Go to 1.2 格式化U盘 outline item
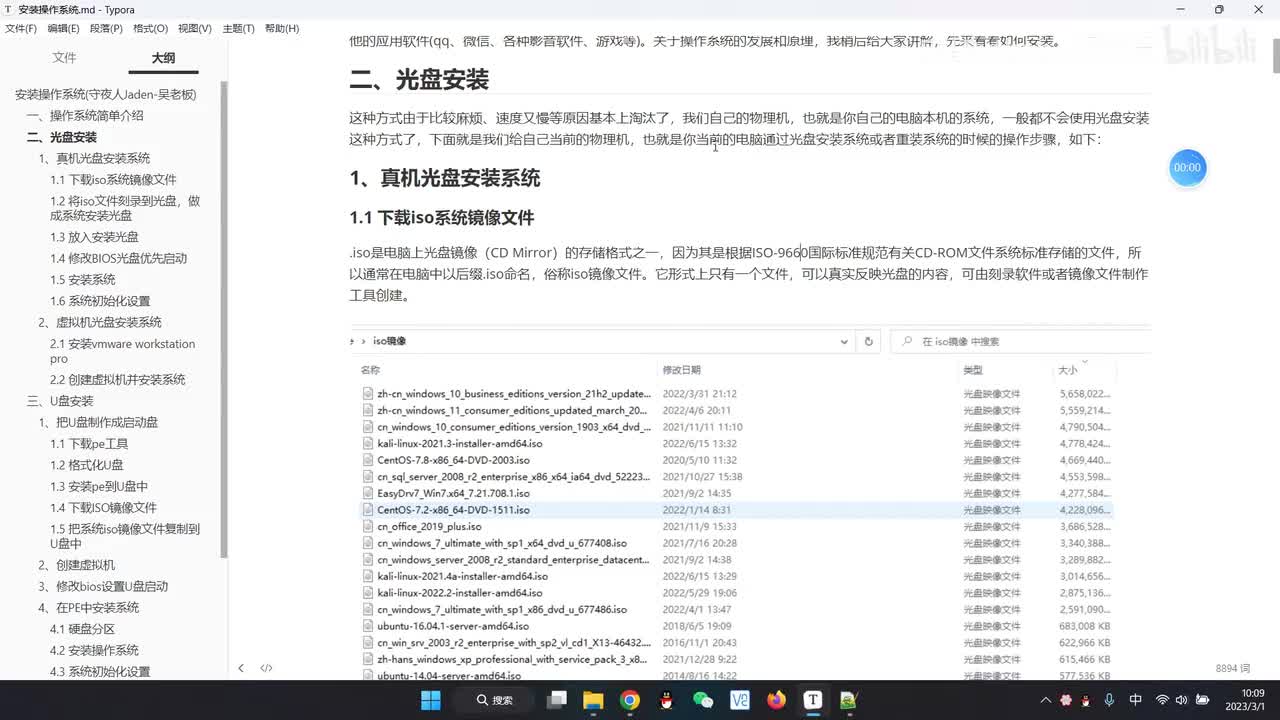1280x720 pixels. coord(87,465)
